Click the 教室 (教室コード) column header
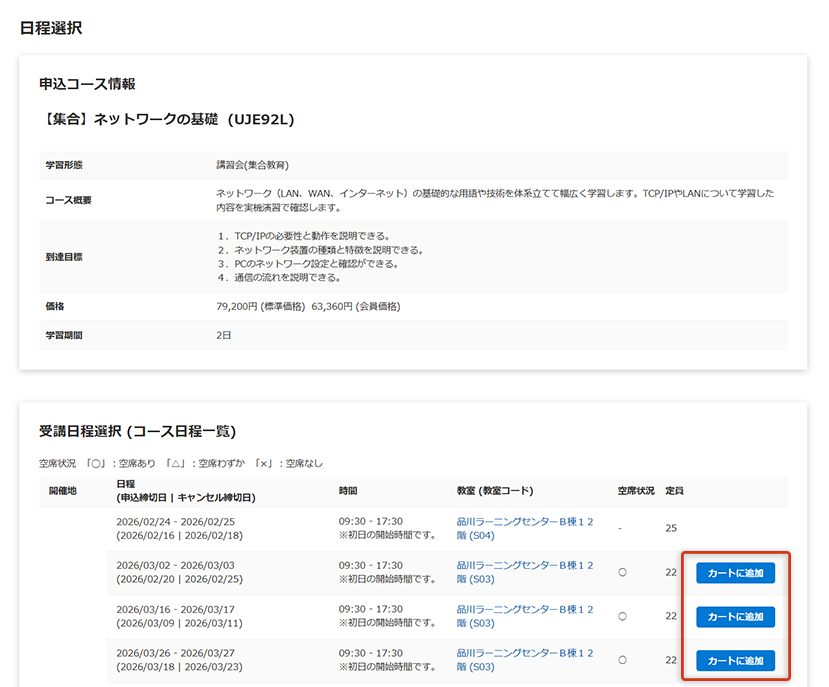This screenshot has width=829, height=687. (495, 491)
